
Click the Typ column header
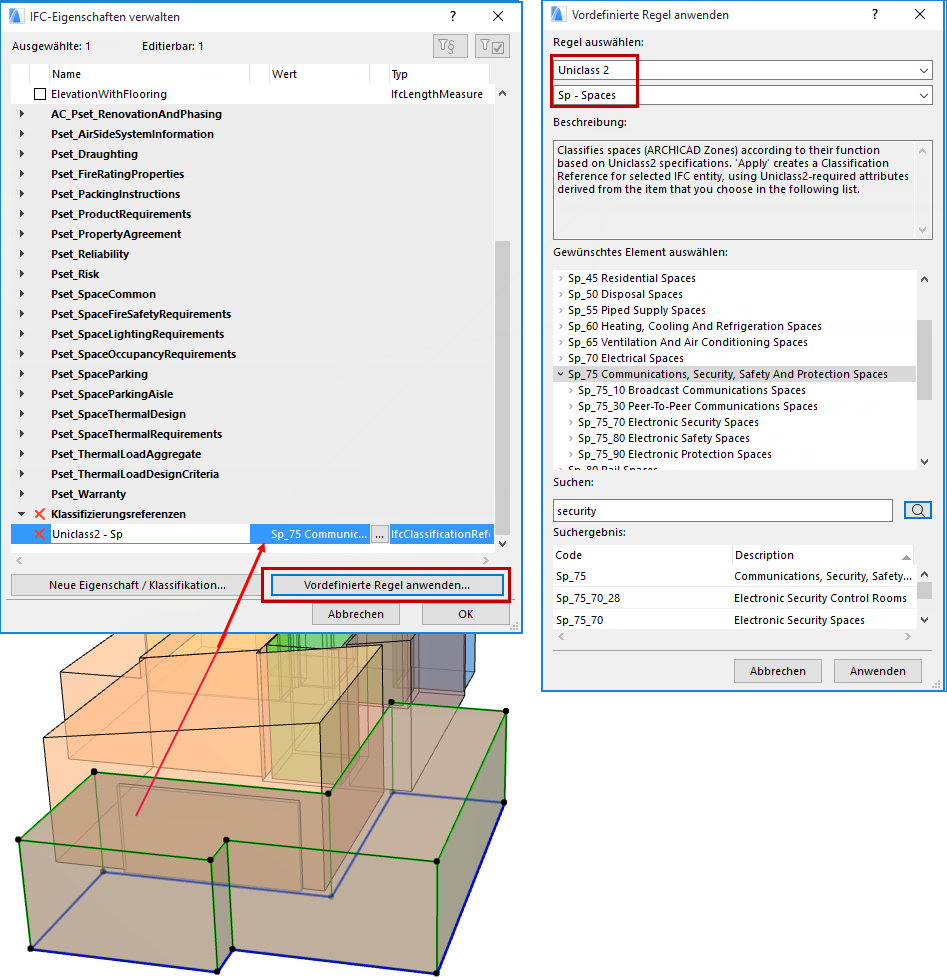click(x=438, y=74)
